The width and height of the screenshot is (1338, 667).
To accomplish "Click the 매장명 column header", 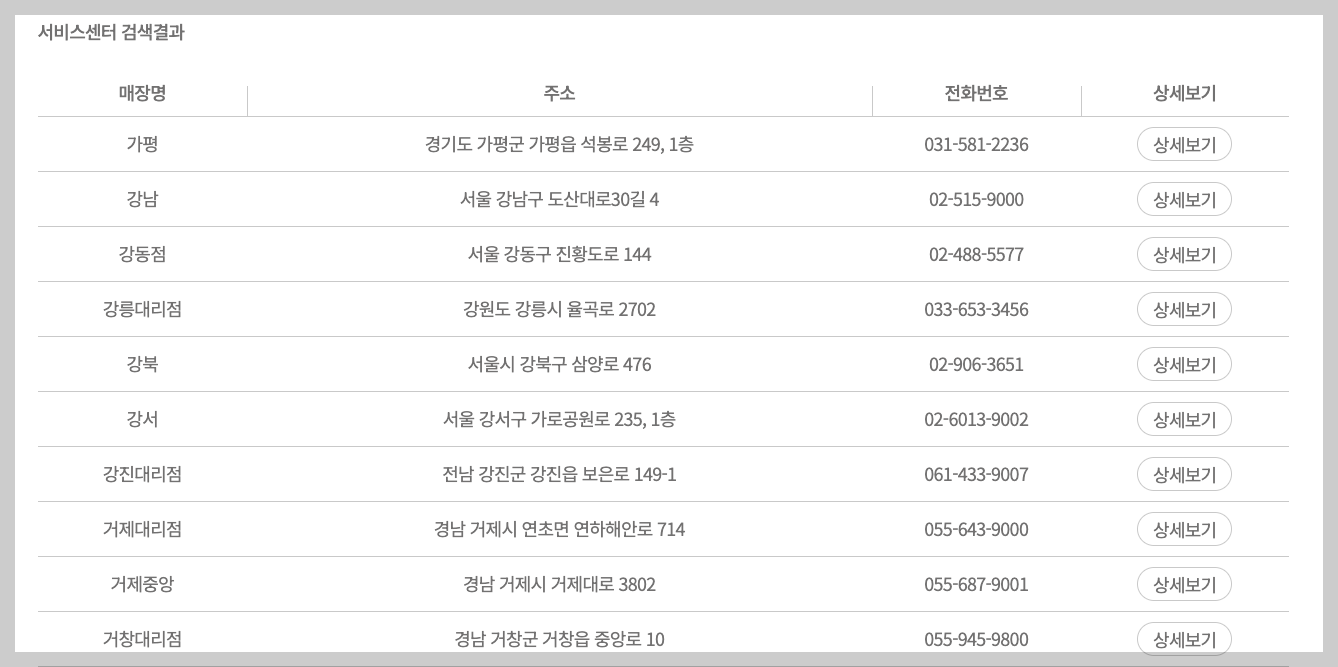I will point(141,93).
